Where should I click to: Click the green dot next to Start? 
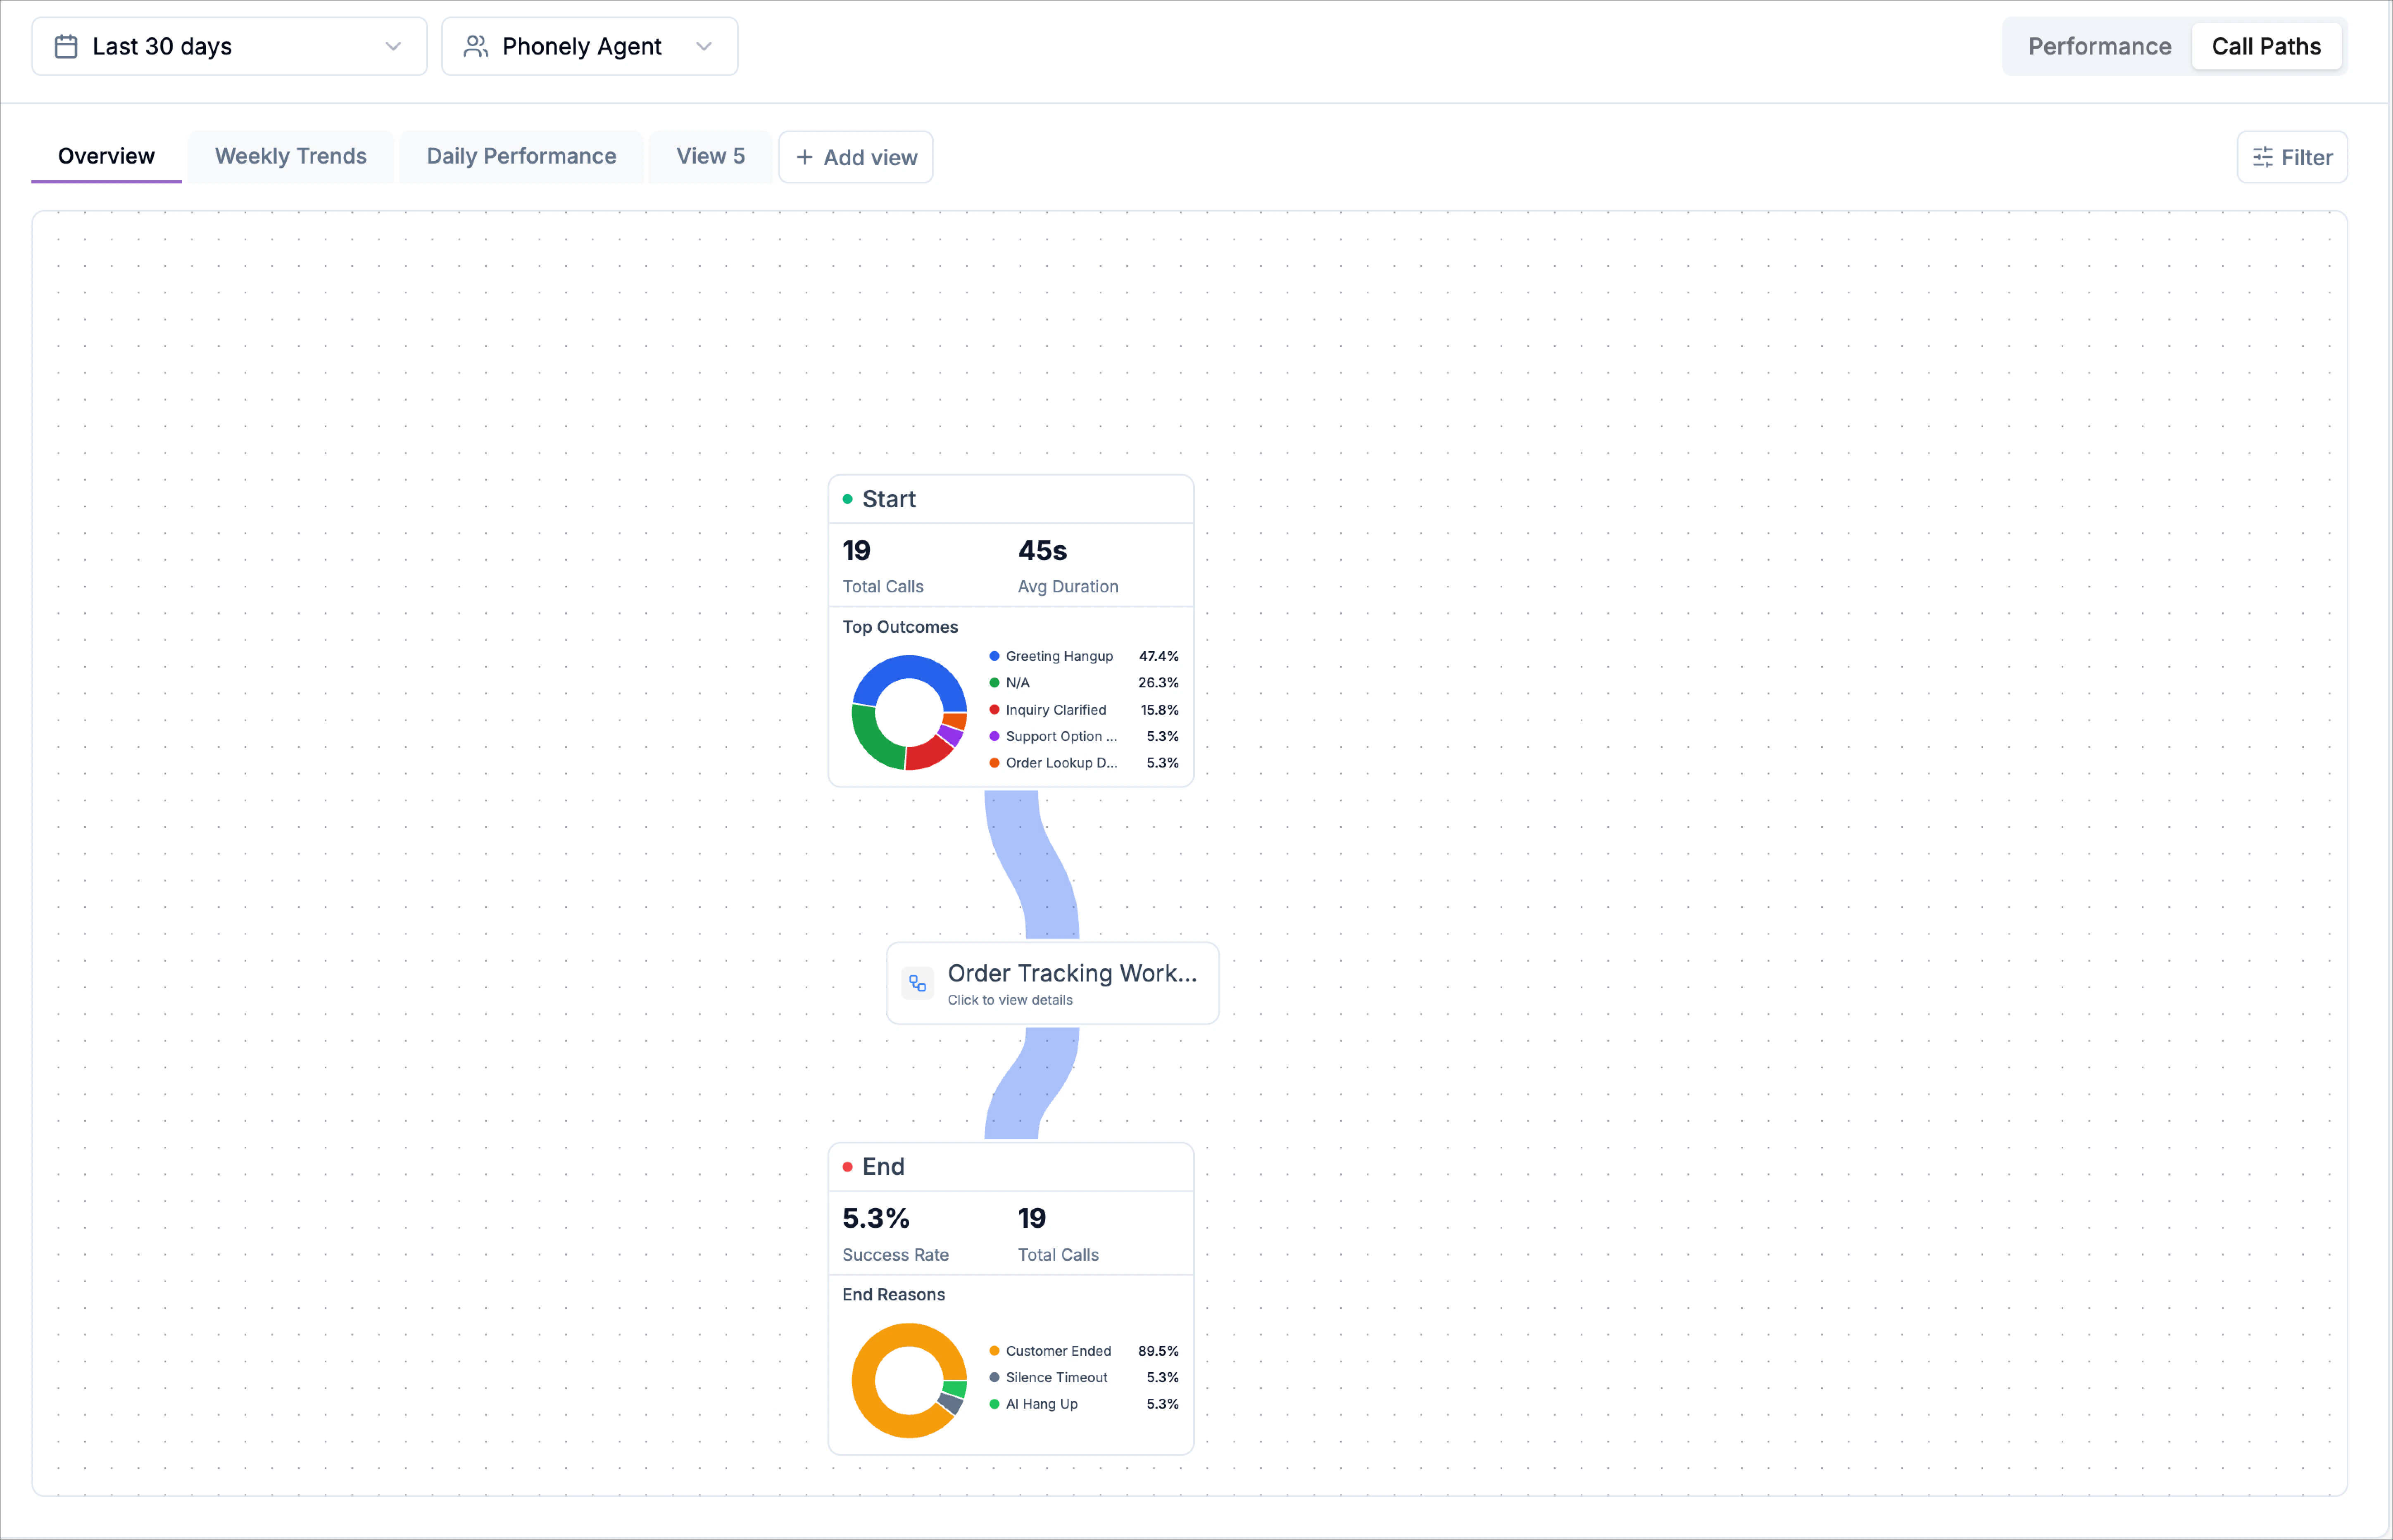coord(847,499)
